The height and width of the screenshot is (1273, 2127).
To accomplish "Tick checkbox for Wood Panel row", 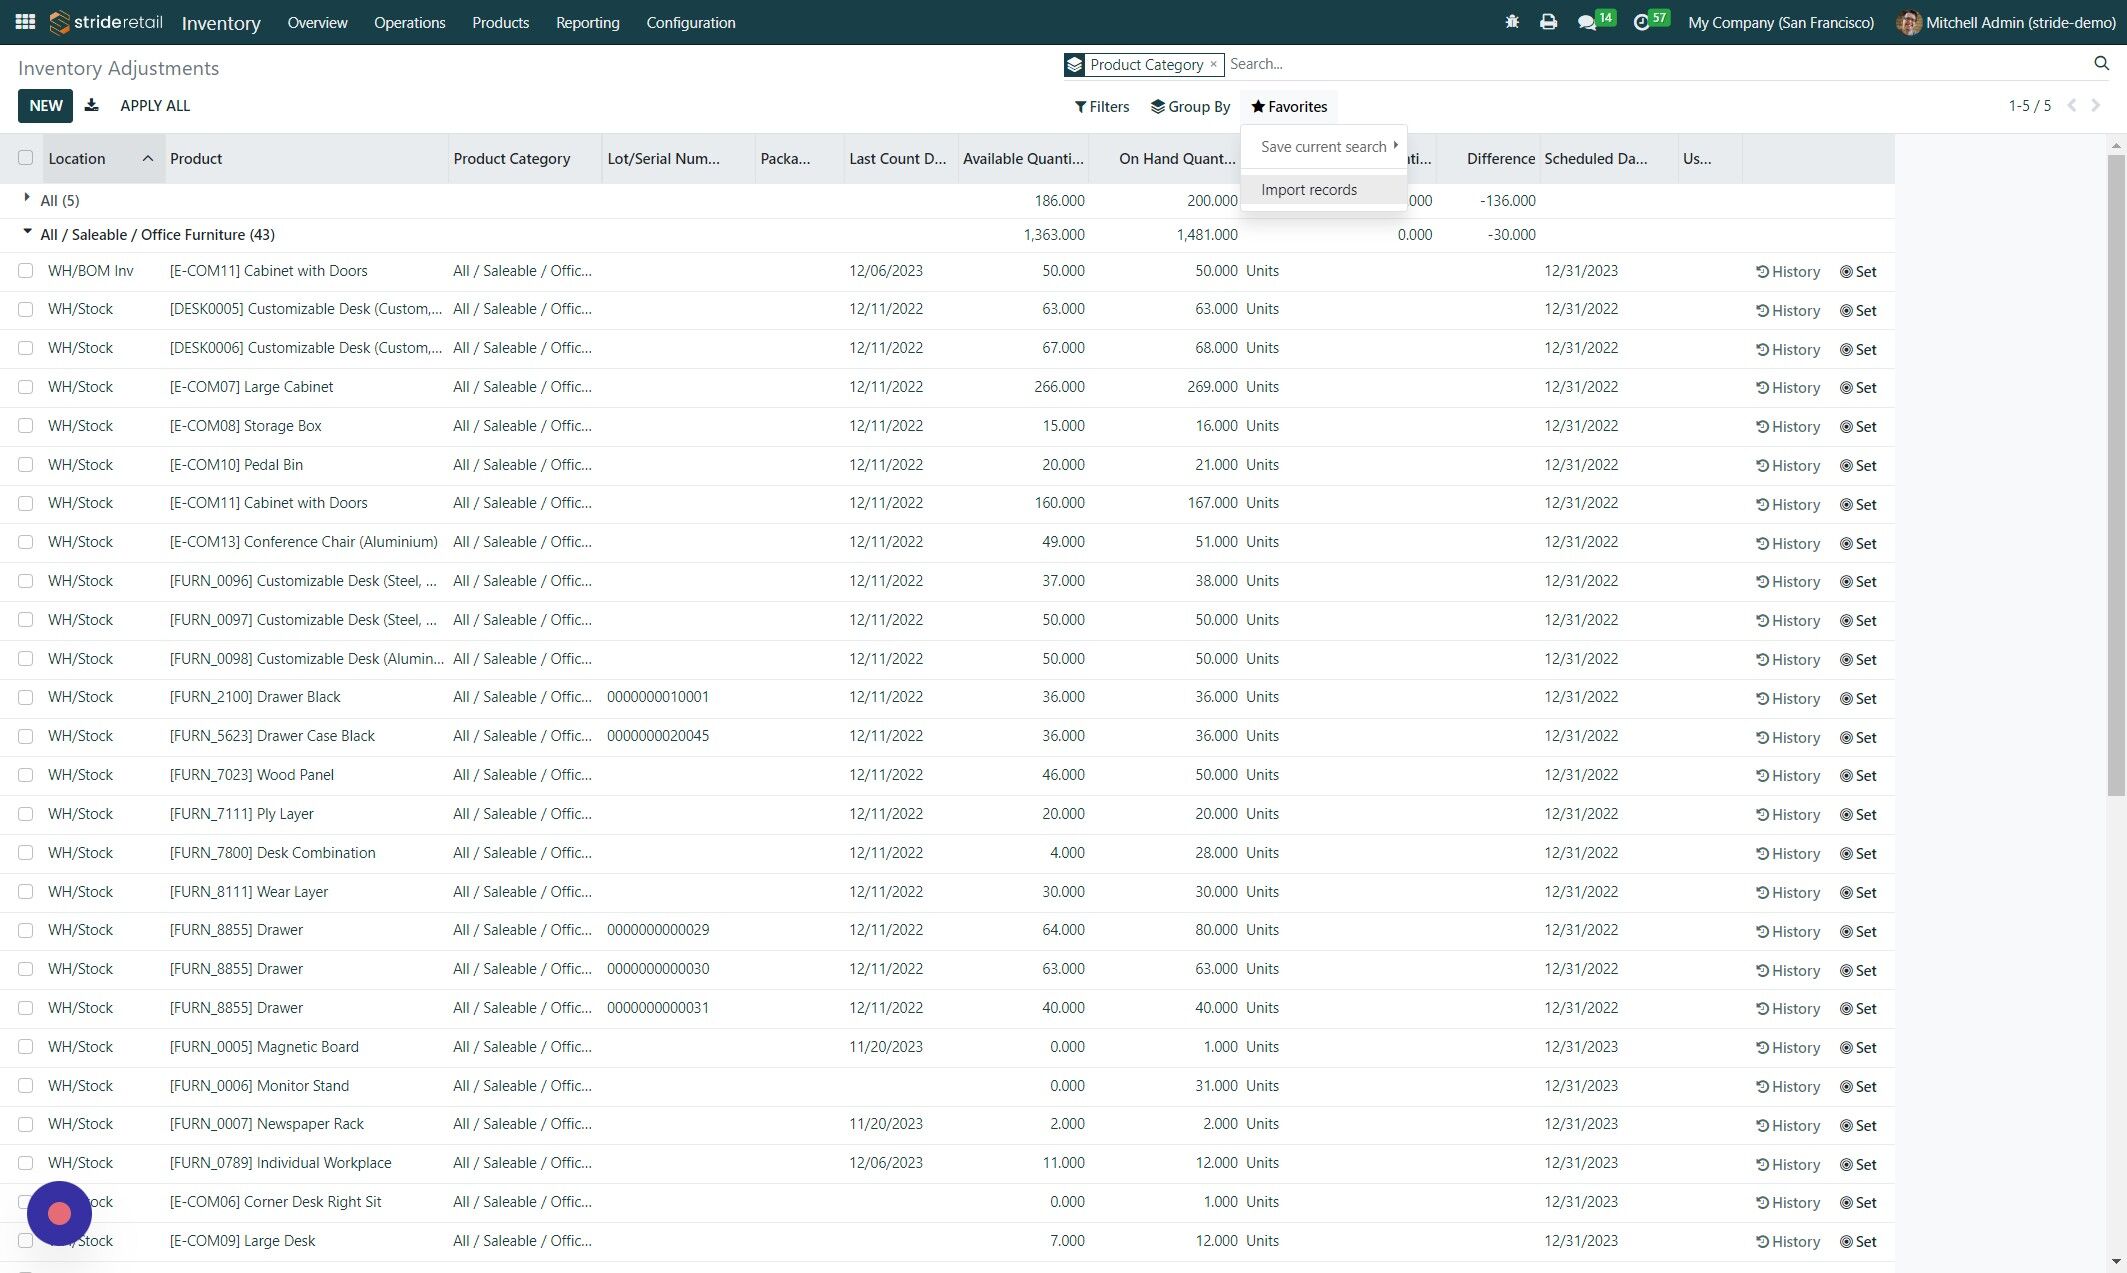I will [26, 775].
